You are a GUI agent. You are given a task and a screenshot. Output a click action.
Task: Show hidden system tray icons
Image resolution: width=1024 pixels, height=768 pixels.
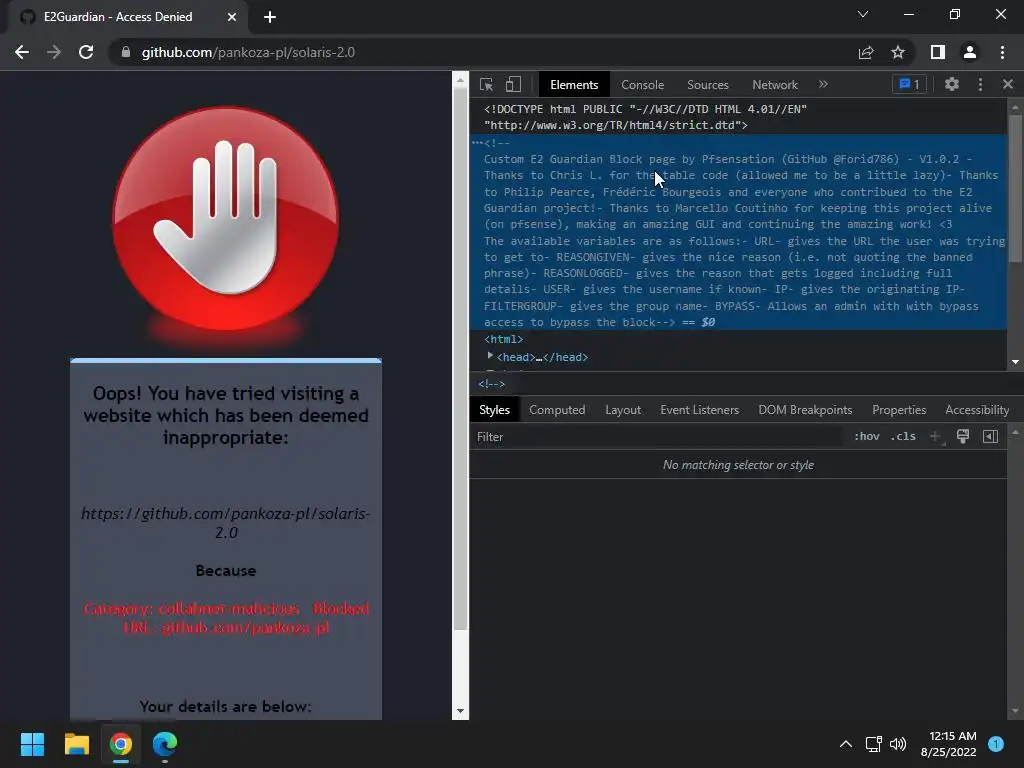tap(846, 744)
